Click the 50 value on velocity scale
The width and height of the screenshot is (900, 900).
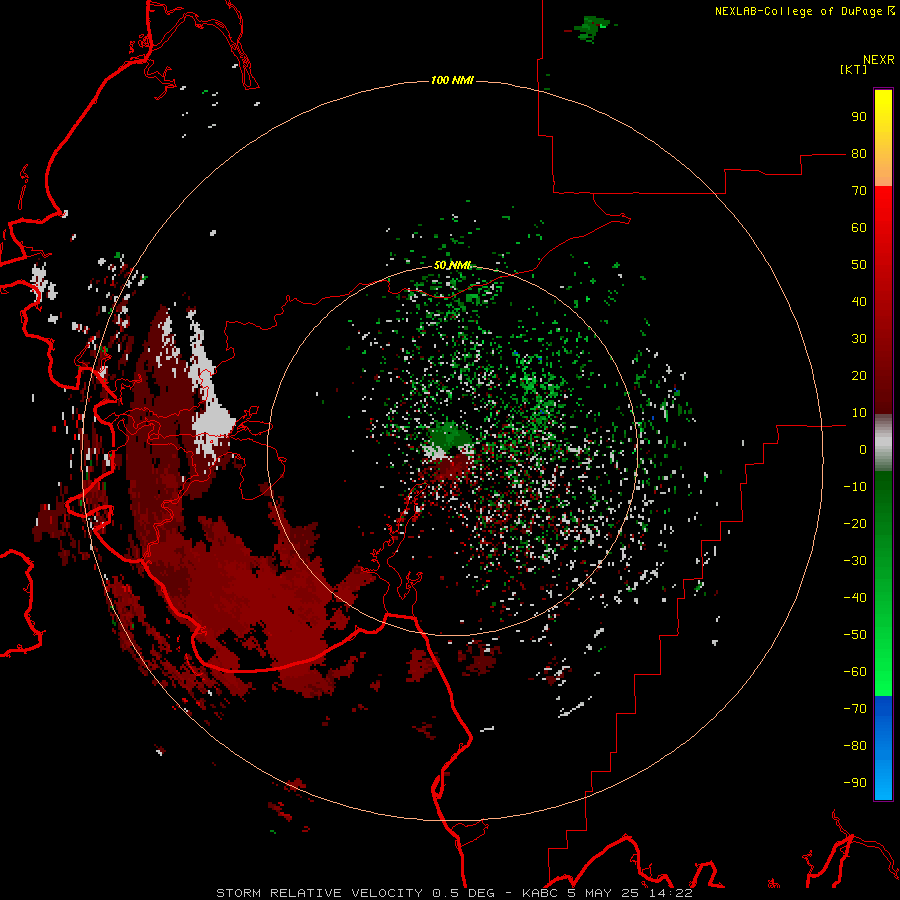pyautogui.click(x=859, y=265)
